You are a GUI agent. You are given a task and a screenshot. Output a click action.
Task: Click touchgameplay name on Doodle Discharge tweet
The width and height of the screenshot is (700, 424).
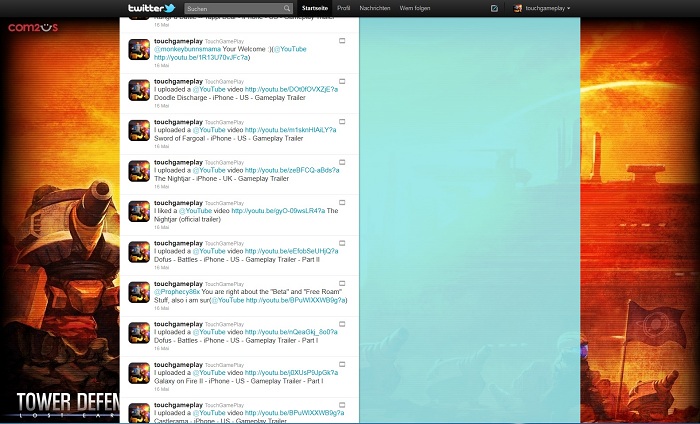(x=179, y=81)
